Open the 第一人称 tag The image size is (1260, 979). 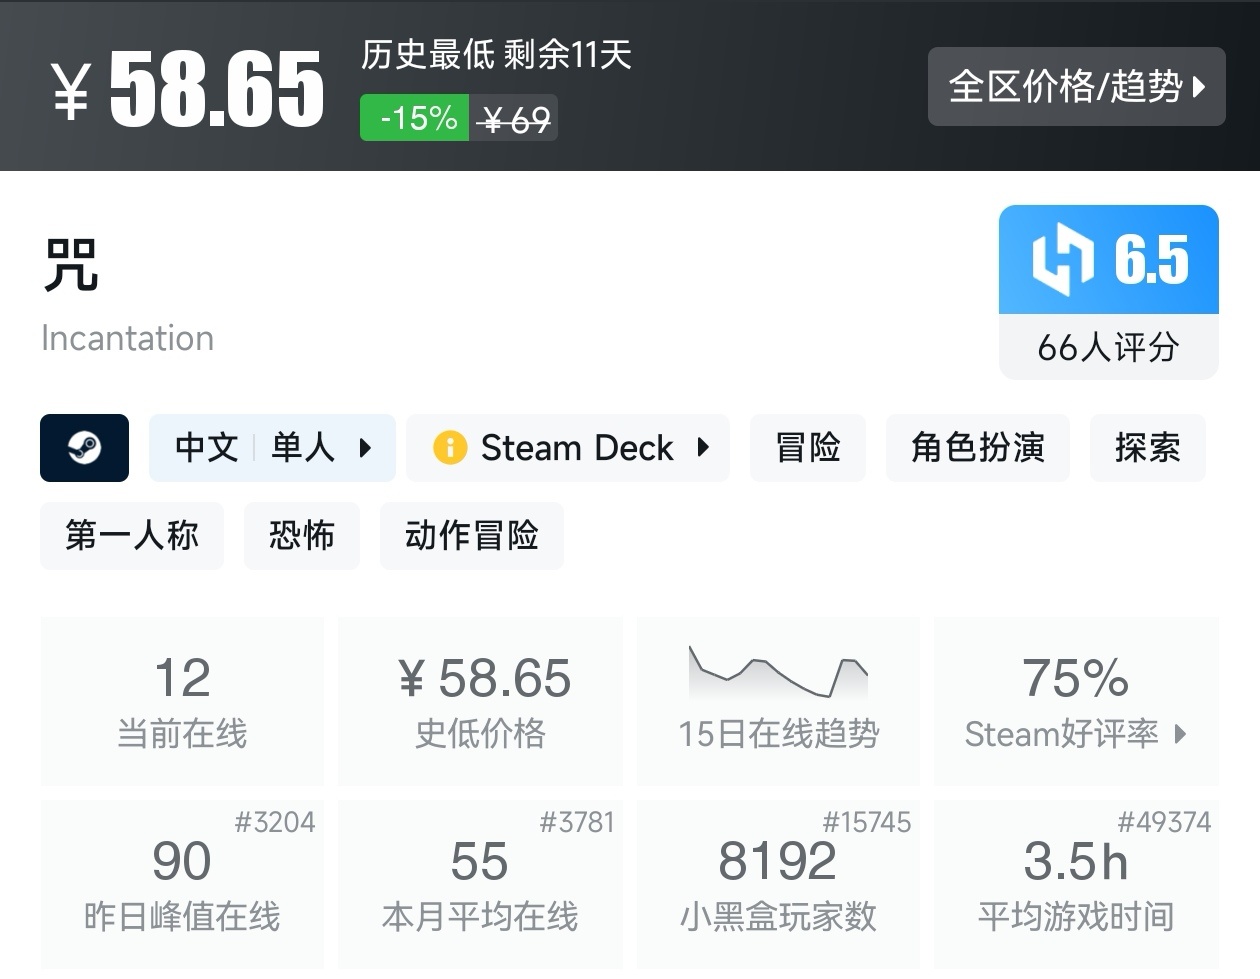132,536
